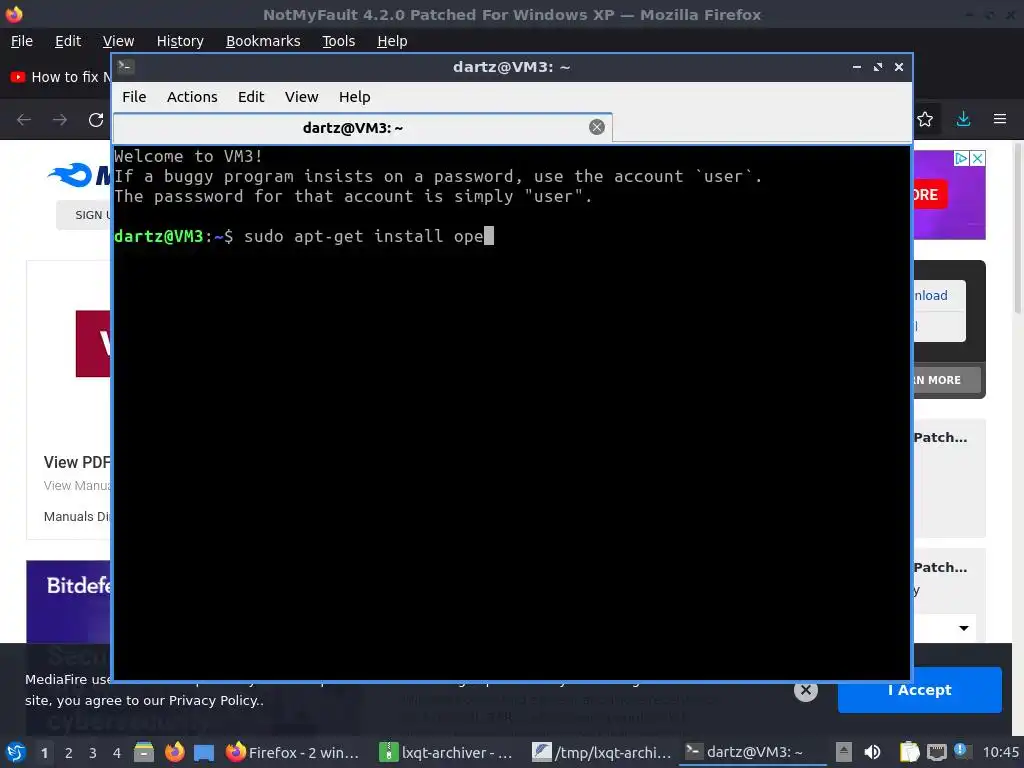Image resolution: width=1024 pixels, height=768 pixels.
Task: Open Firefox's History menu
Action: (180, 41)
